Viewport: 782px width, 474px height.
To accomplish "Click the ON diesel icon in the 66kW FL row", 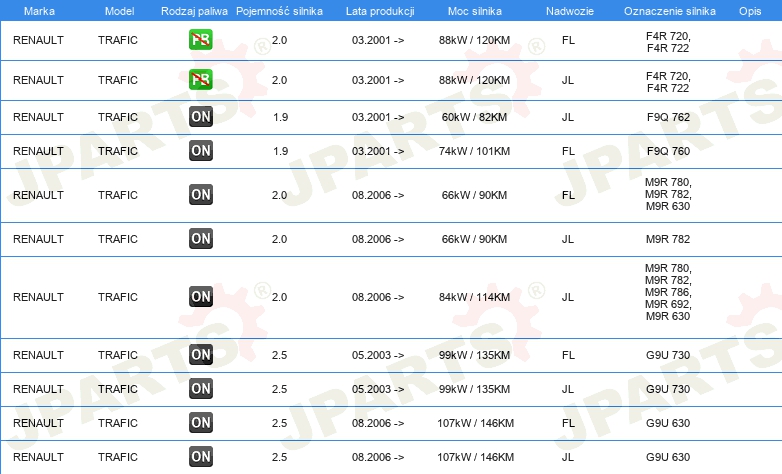I will tap(201, 195).
